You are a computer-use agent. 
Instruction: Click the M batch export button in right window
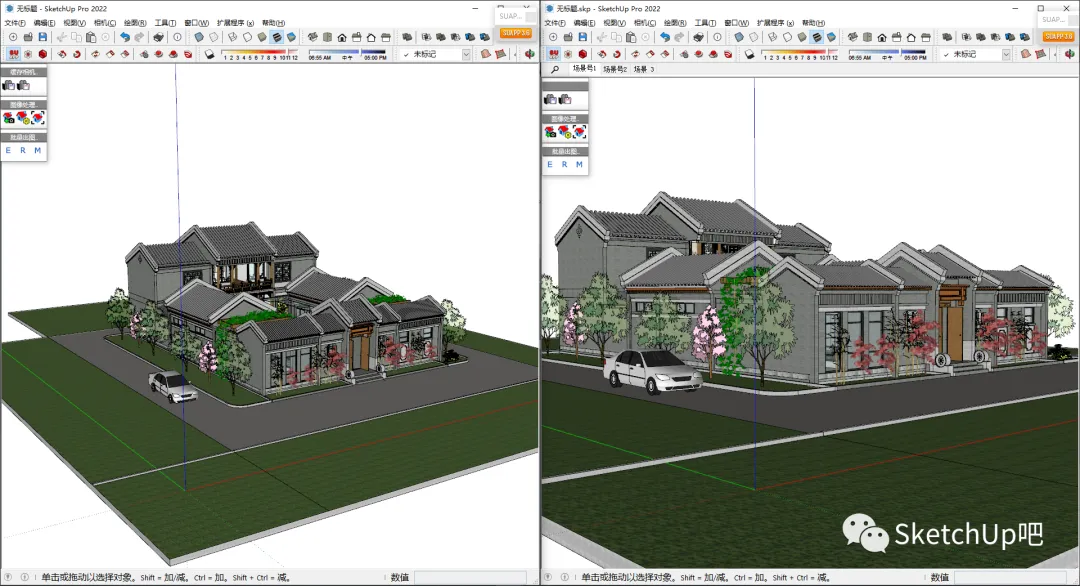coord(579,165)
